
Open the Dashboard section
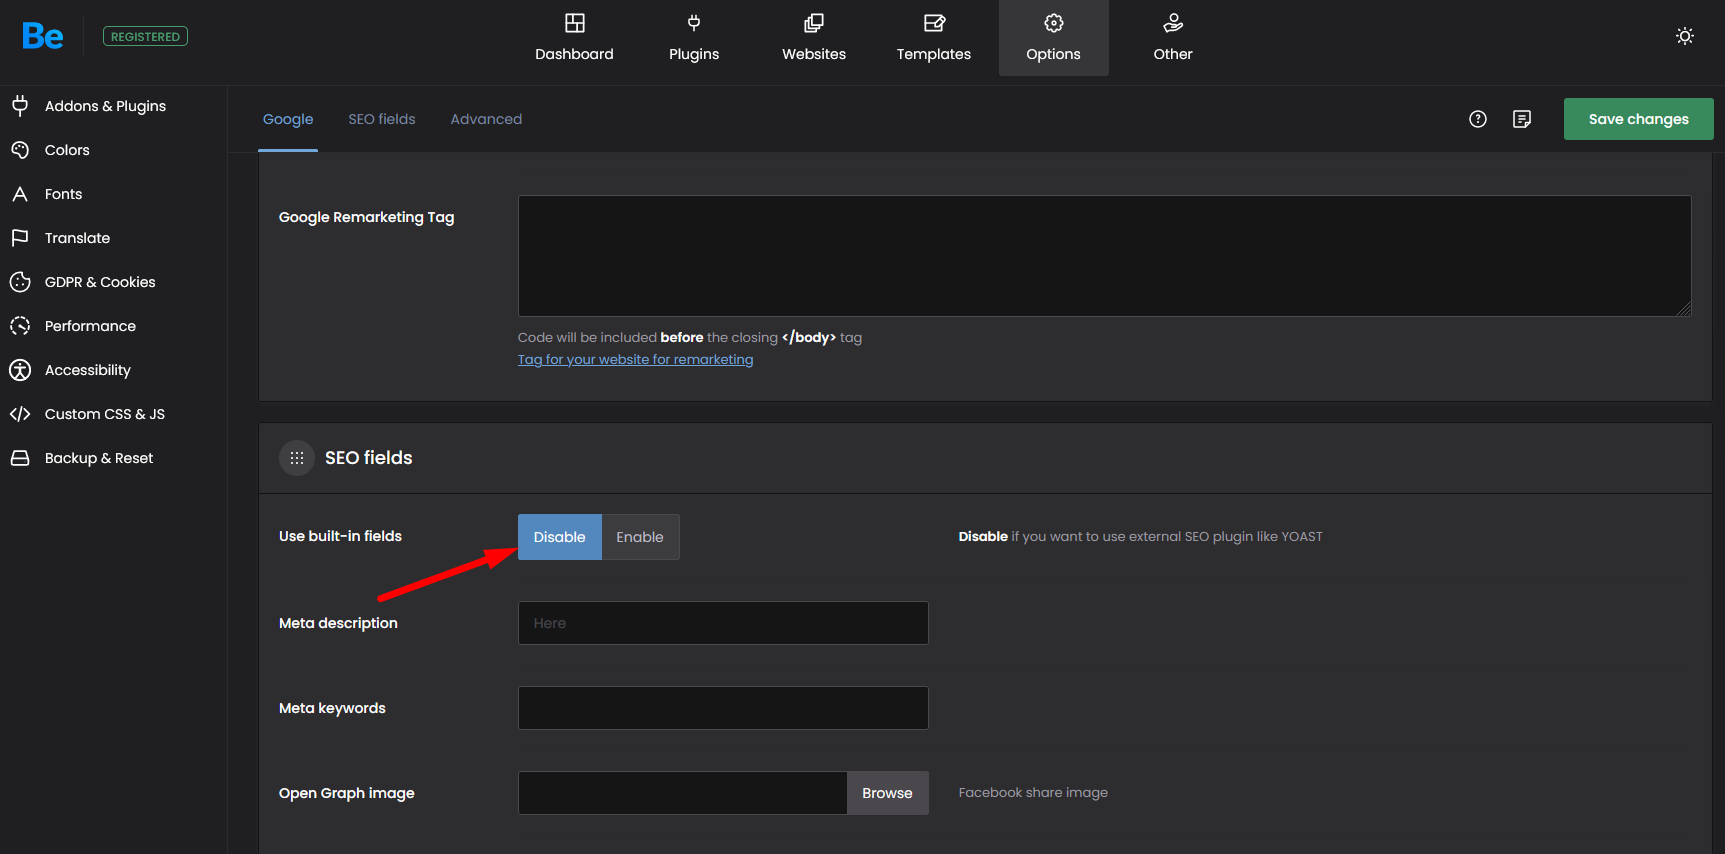point(574,38)
